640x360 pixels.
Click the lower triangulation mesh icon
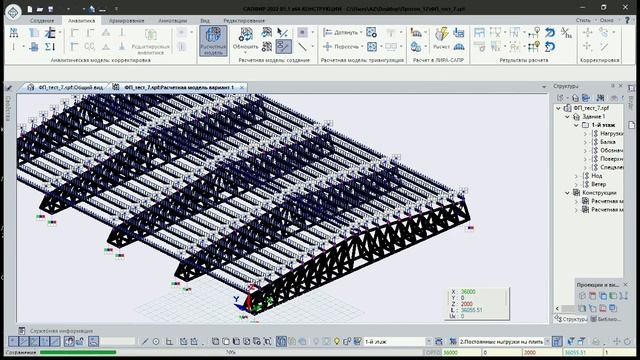click(x=371, y=47)
